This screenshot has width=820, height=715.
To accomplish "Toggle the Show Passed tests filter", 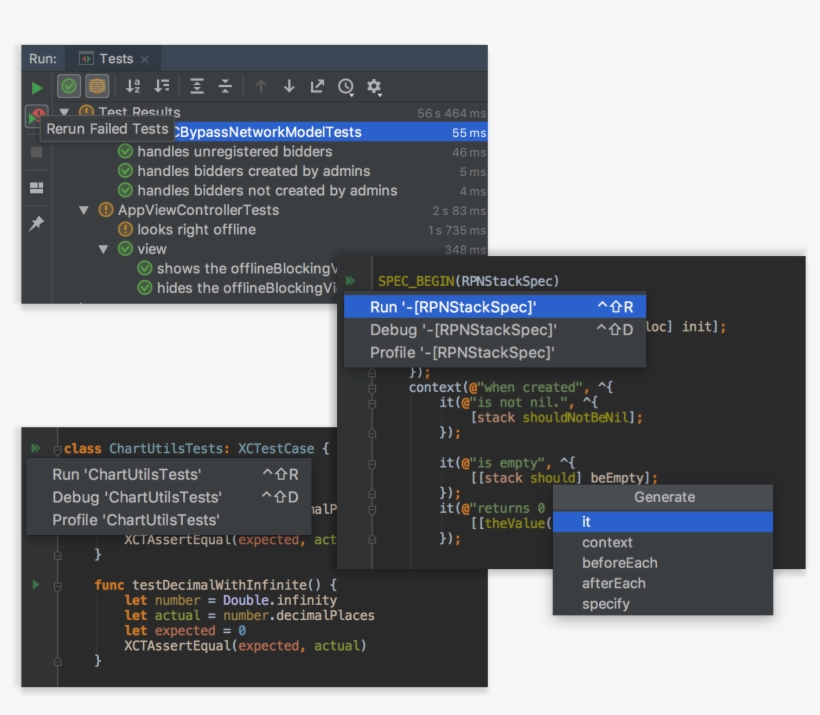I will point(69,86).
